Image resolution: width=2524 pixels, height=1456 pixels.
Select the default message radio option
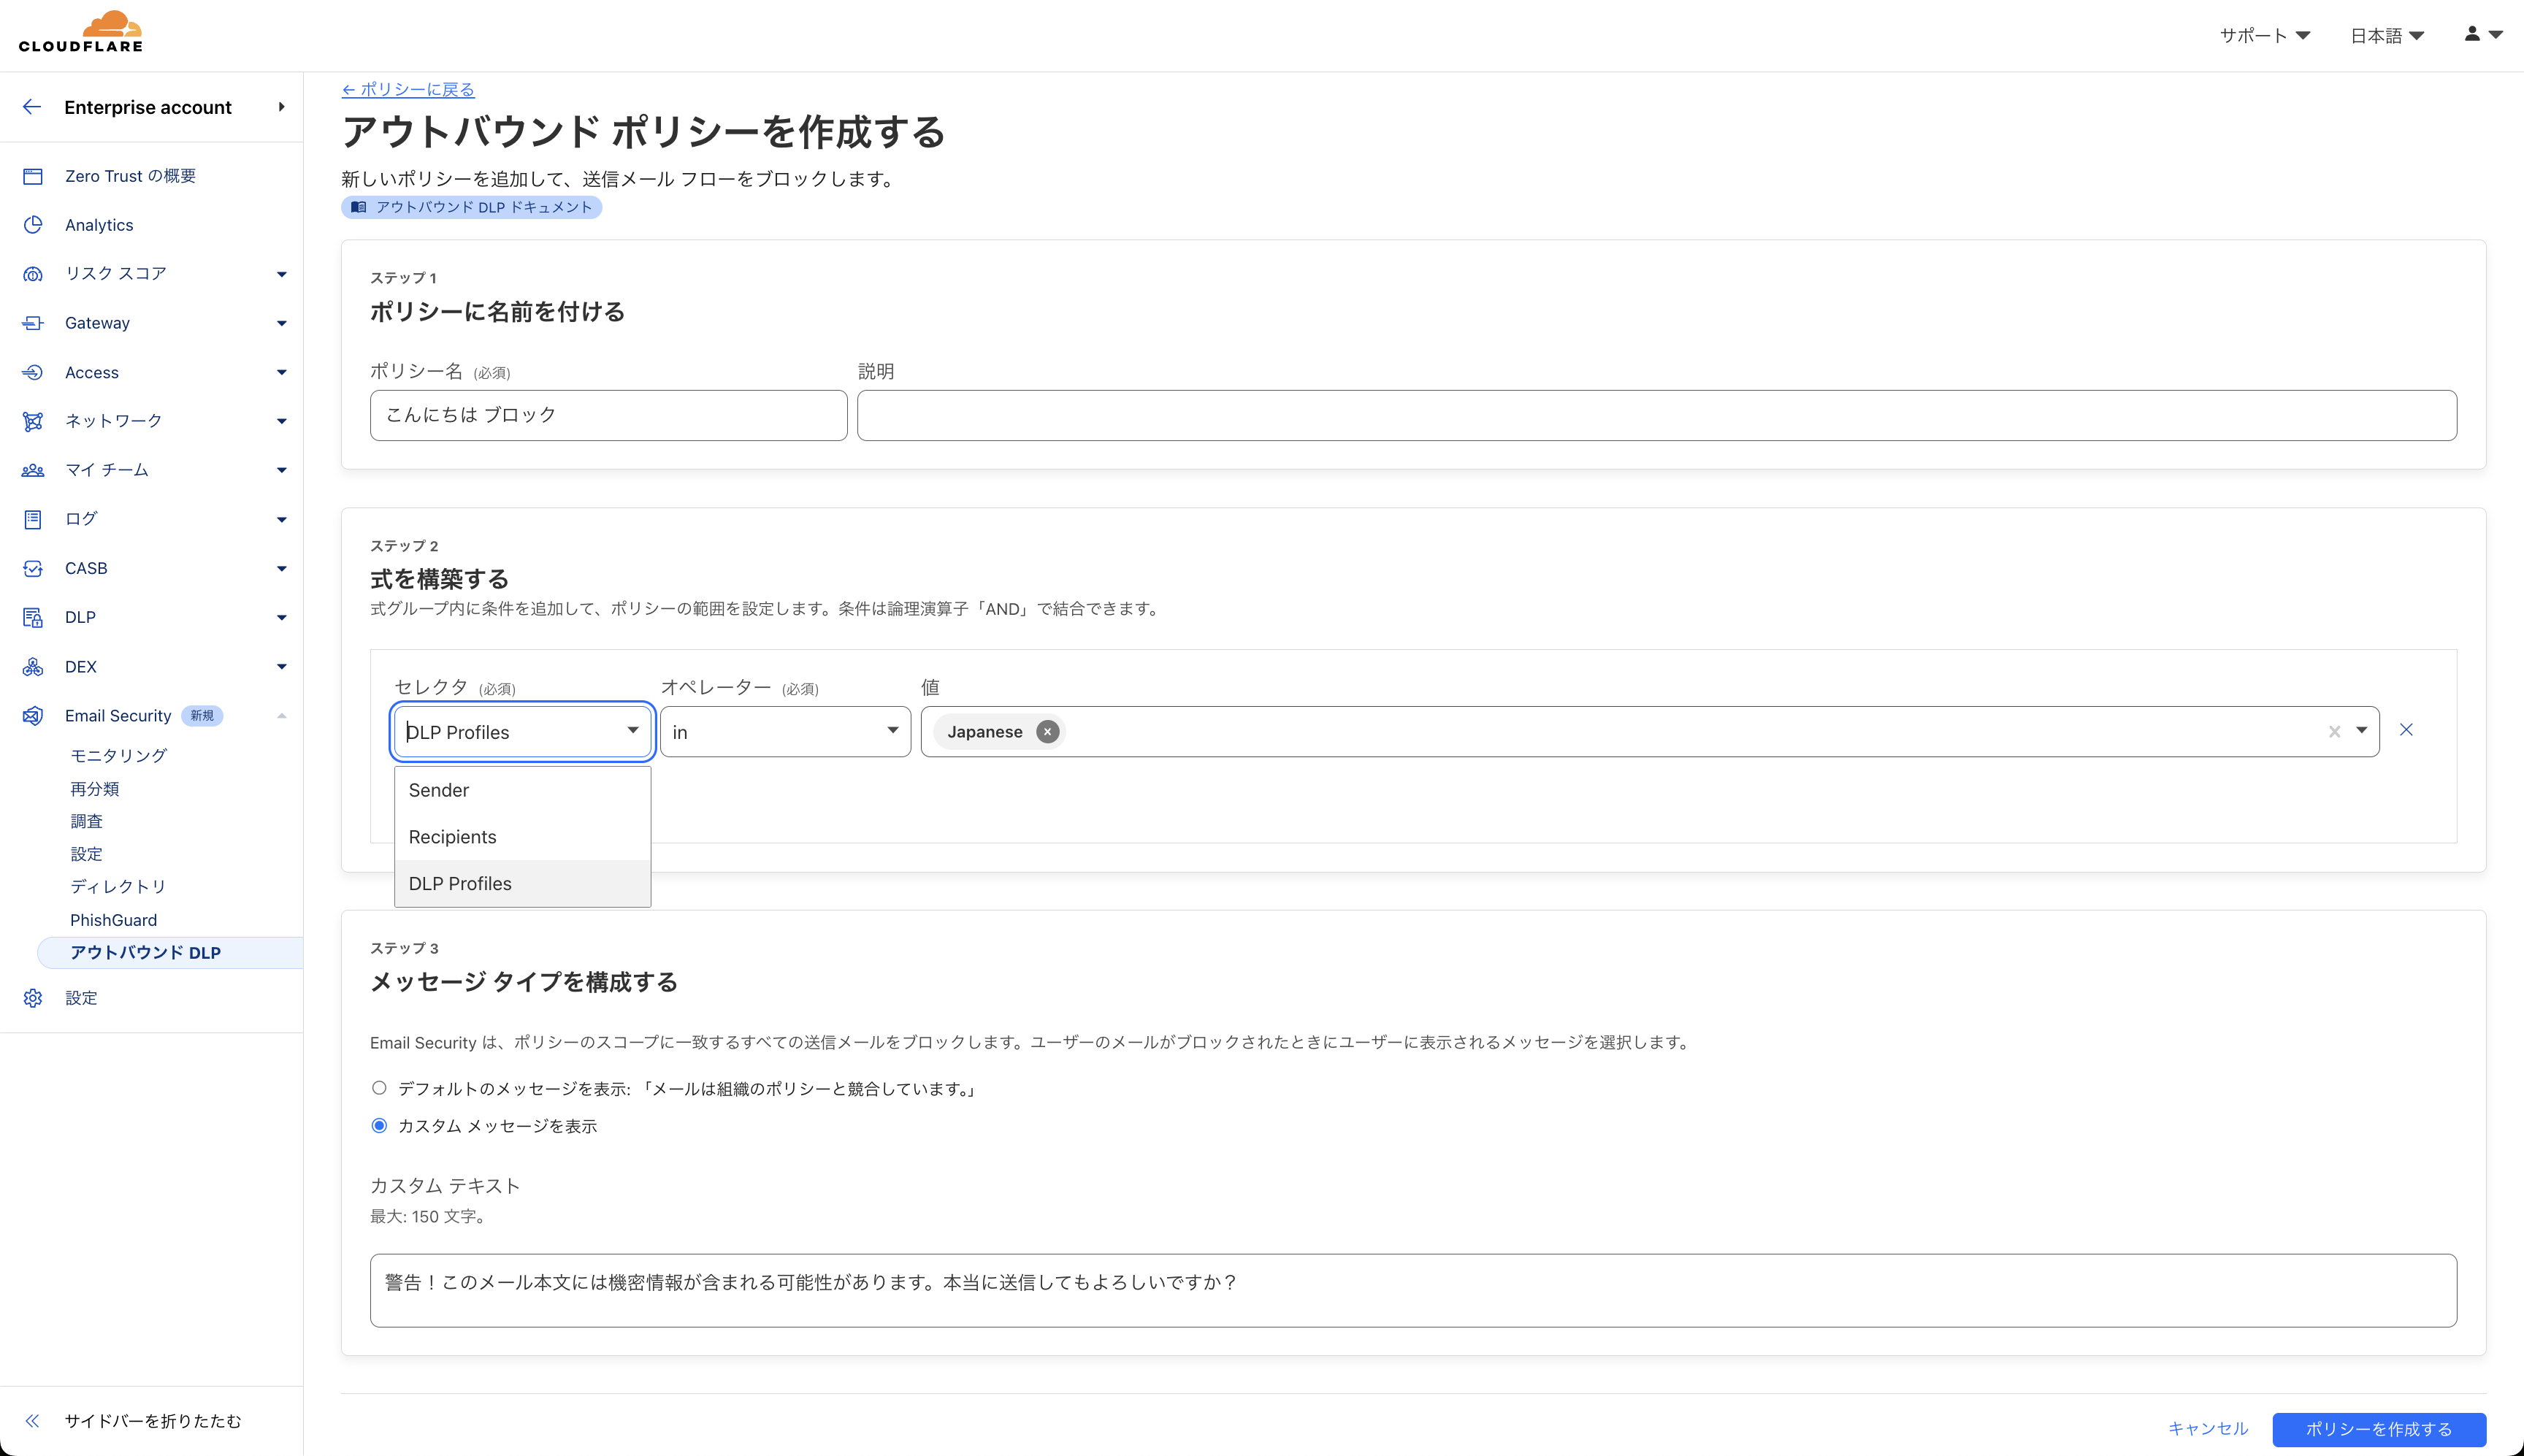(379, 1088)
